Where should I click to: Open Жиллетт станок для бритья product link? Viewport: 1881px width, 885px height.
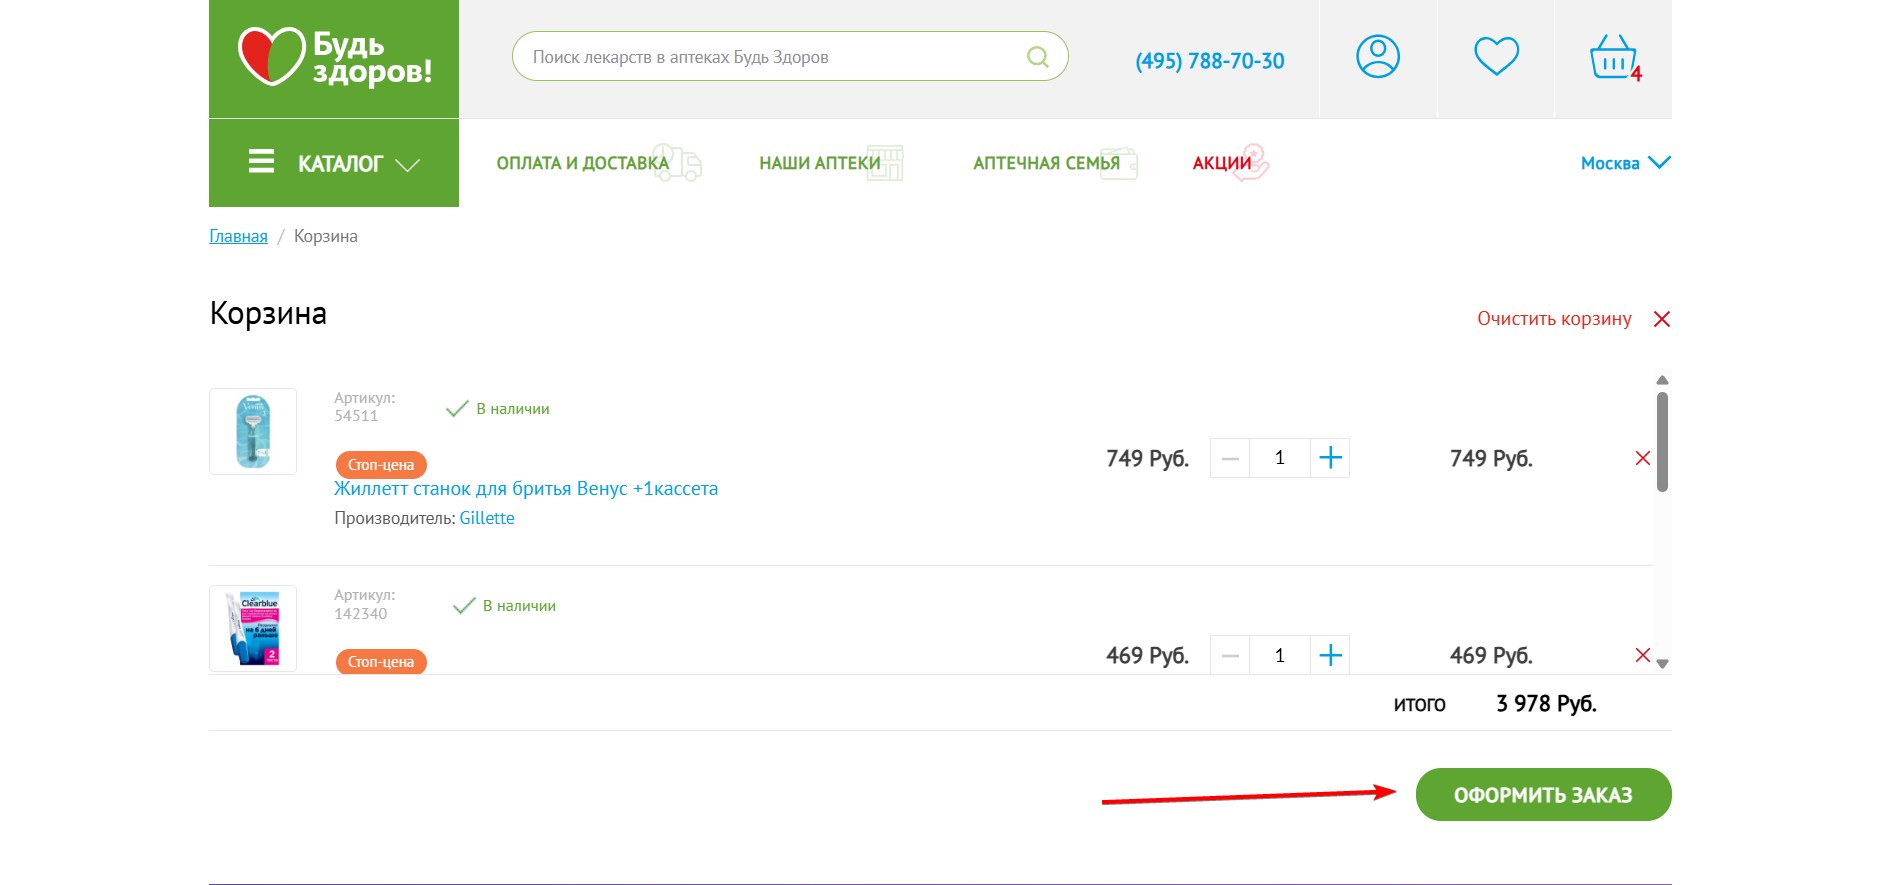pyautogui.click(x=526, y=489)
